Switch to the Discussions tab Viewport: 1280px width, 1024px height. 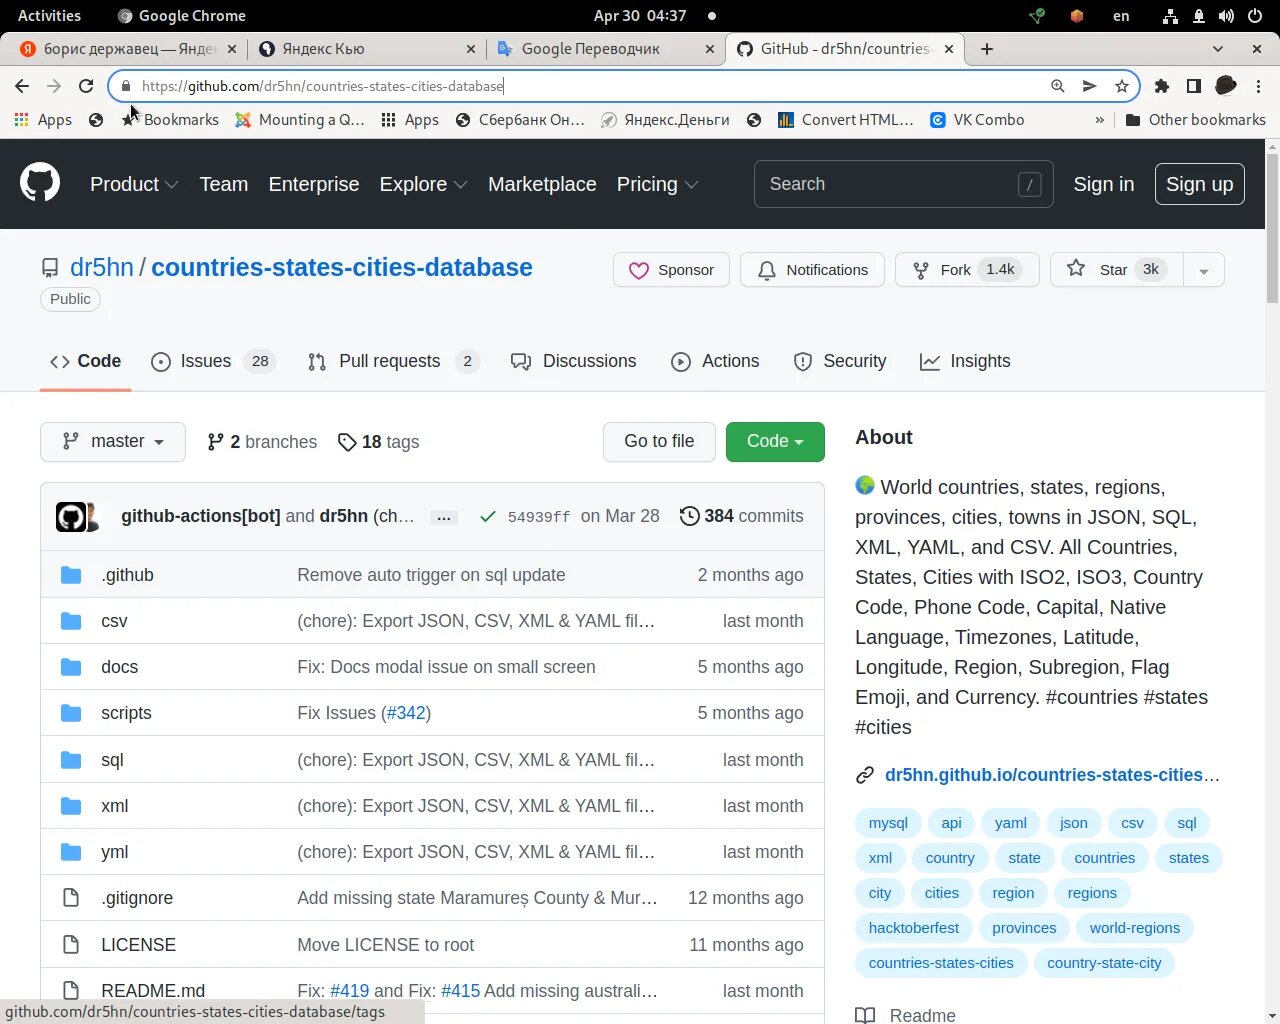click(x=573, y=361)
